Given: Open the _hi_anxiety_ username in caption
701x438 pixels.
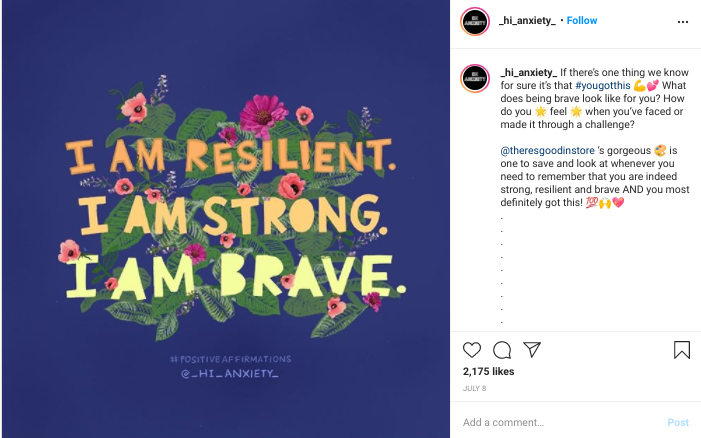Looking at the screenshot, I should coord(528,72).
